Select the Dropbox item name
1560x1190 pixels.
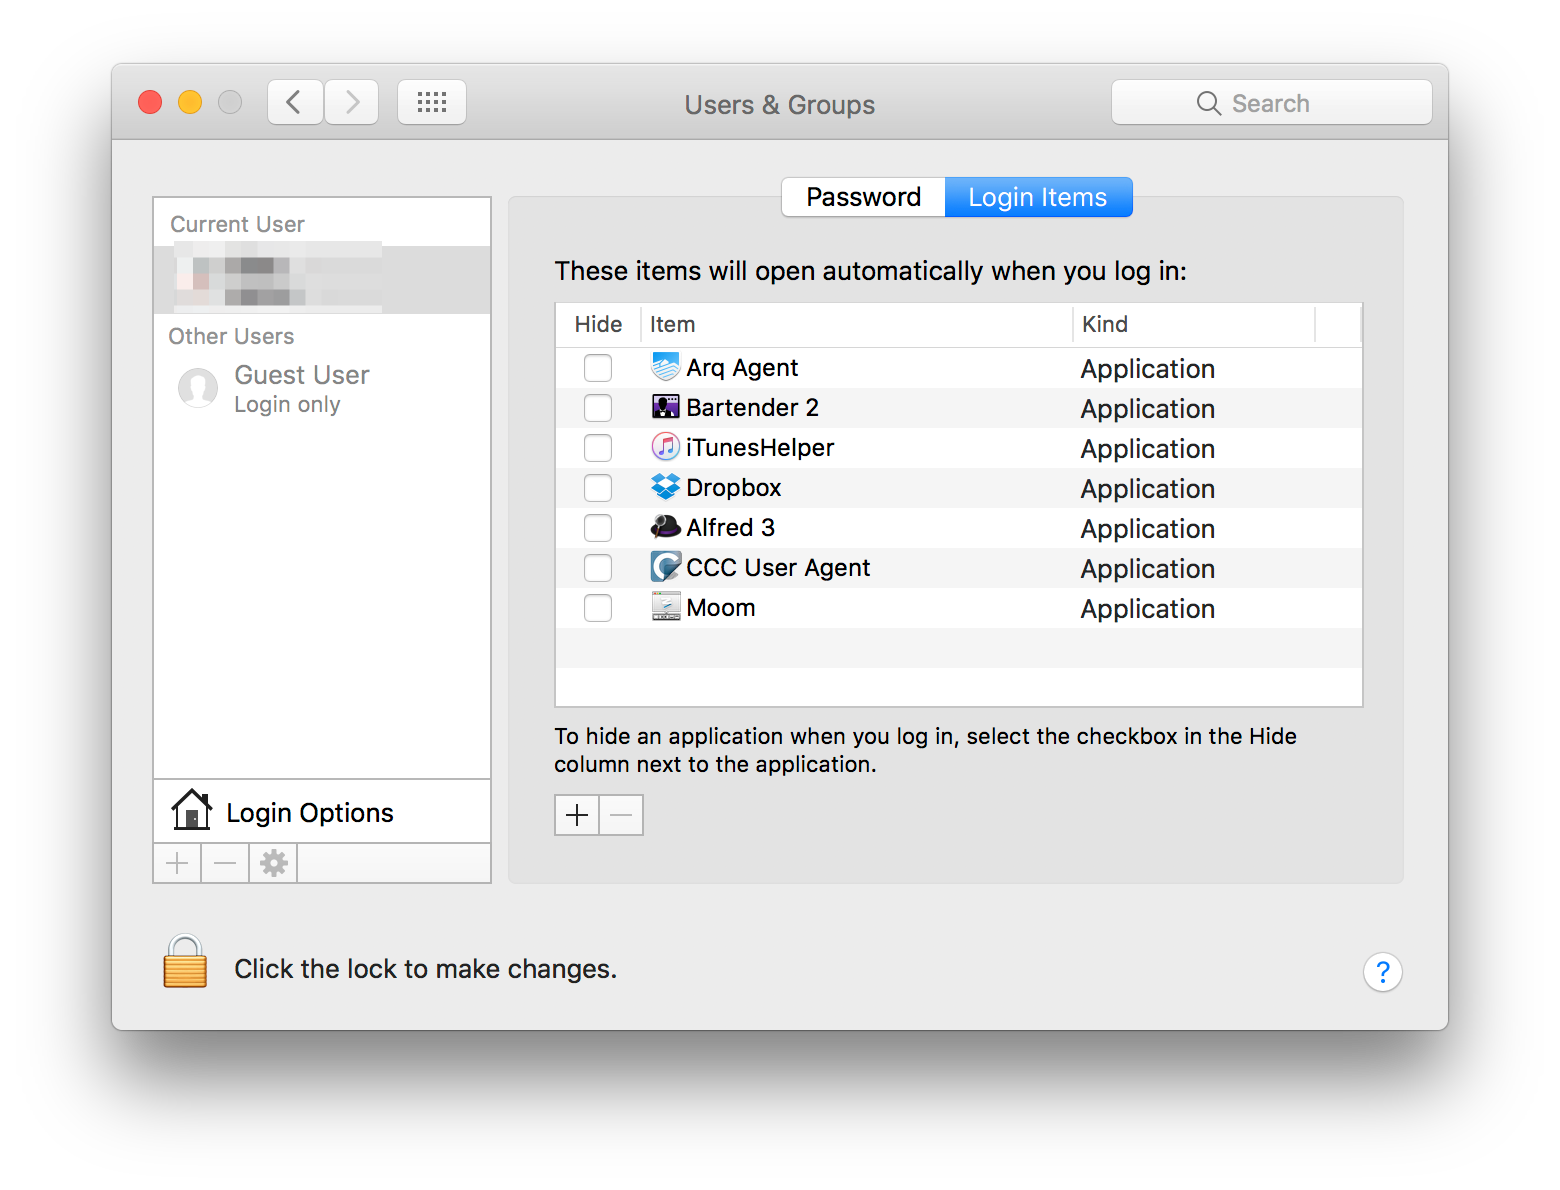point(734,488)
